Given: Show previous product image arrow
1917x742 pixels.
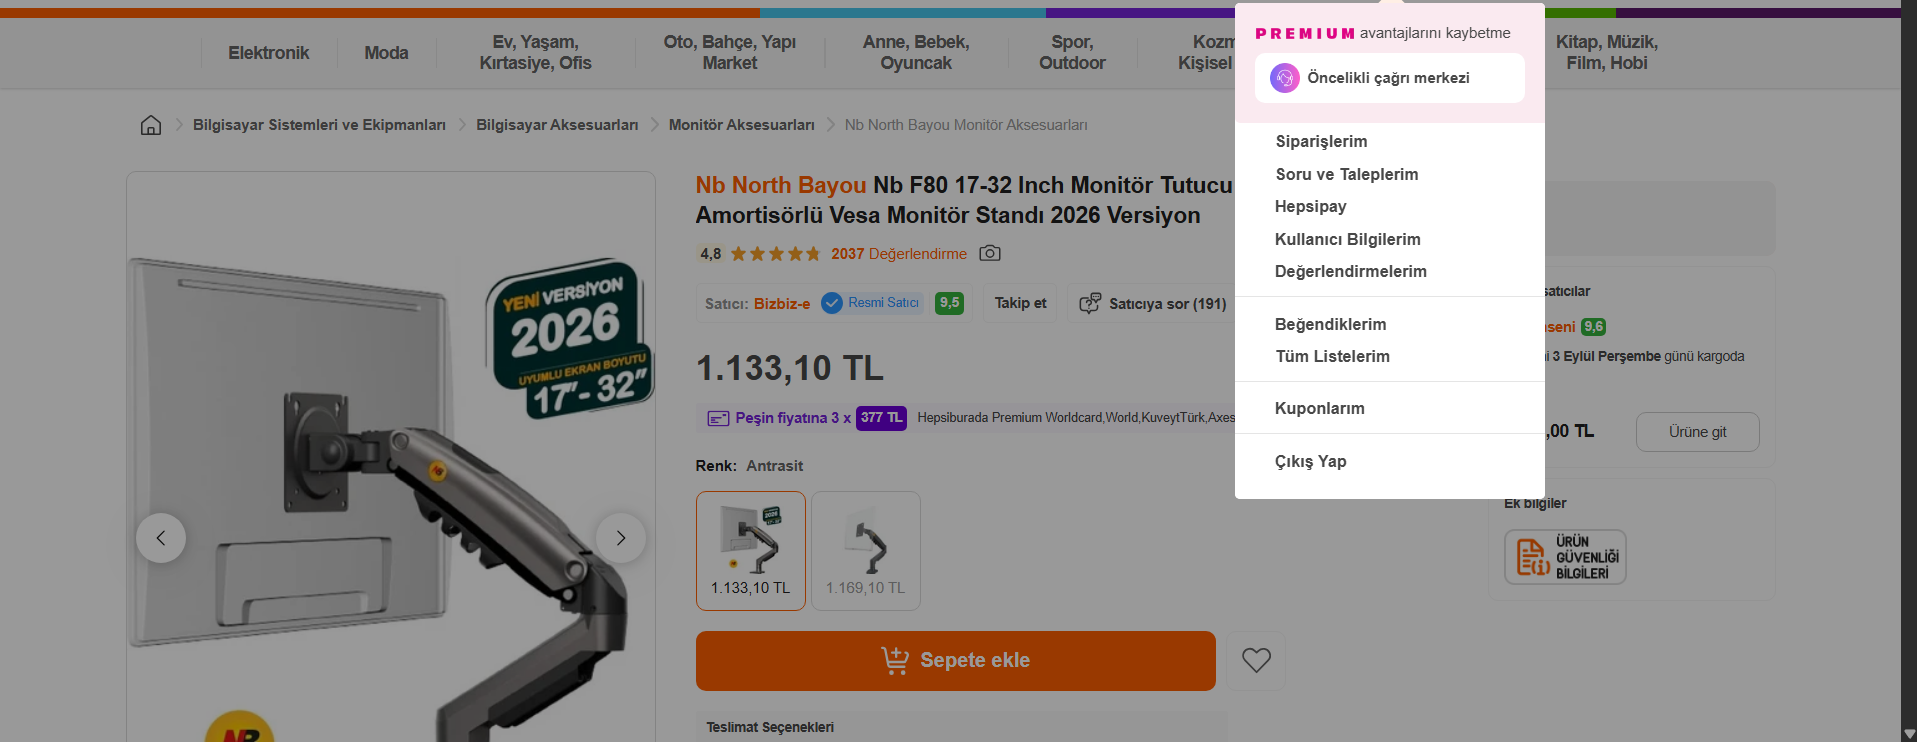Looking at the screenshot, I should (x=161, y=538).
